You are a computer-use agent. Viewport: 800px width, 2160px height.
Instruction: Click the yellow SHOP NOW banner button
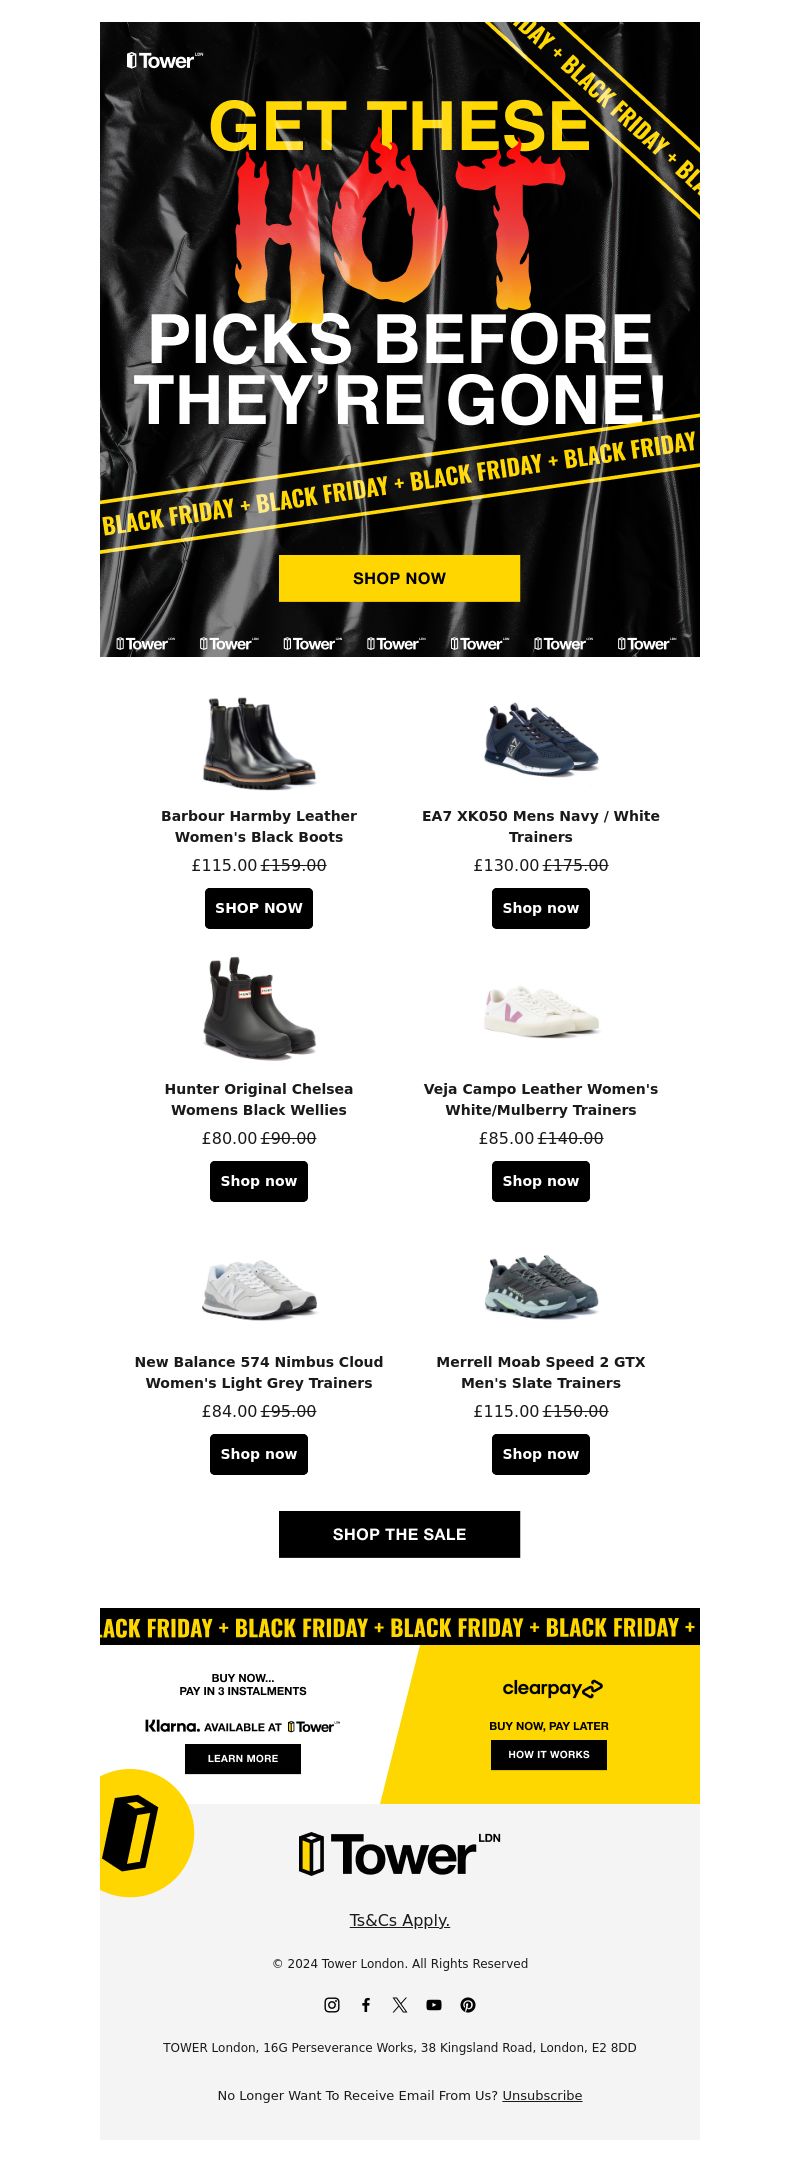(399, 578)
